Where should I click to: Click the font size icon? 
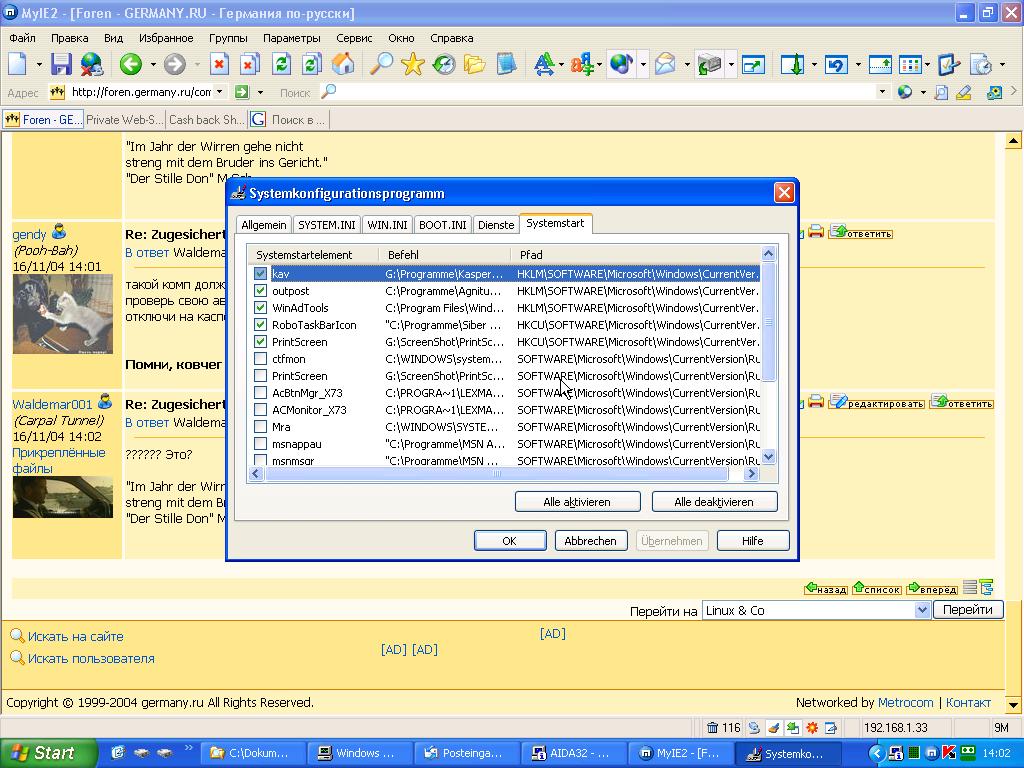coord(543,64)
